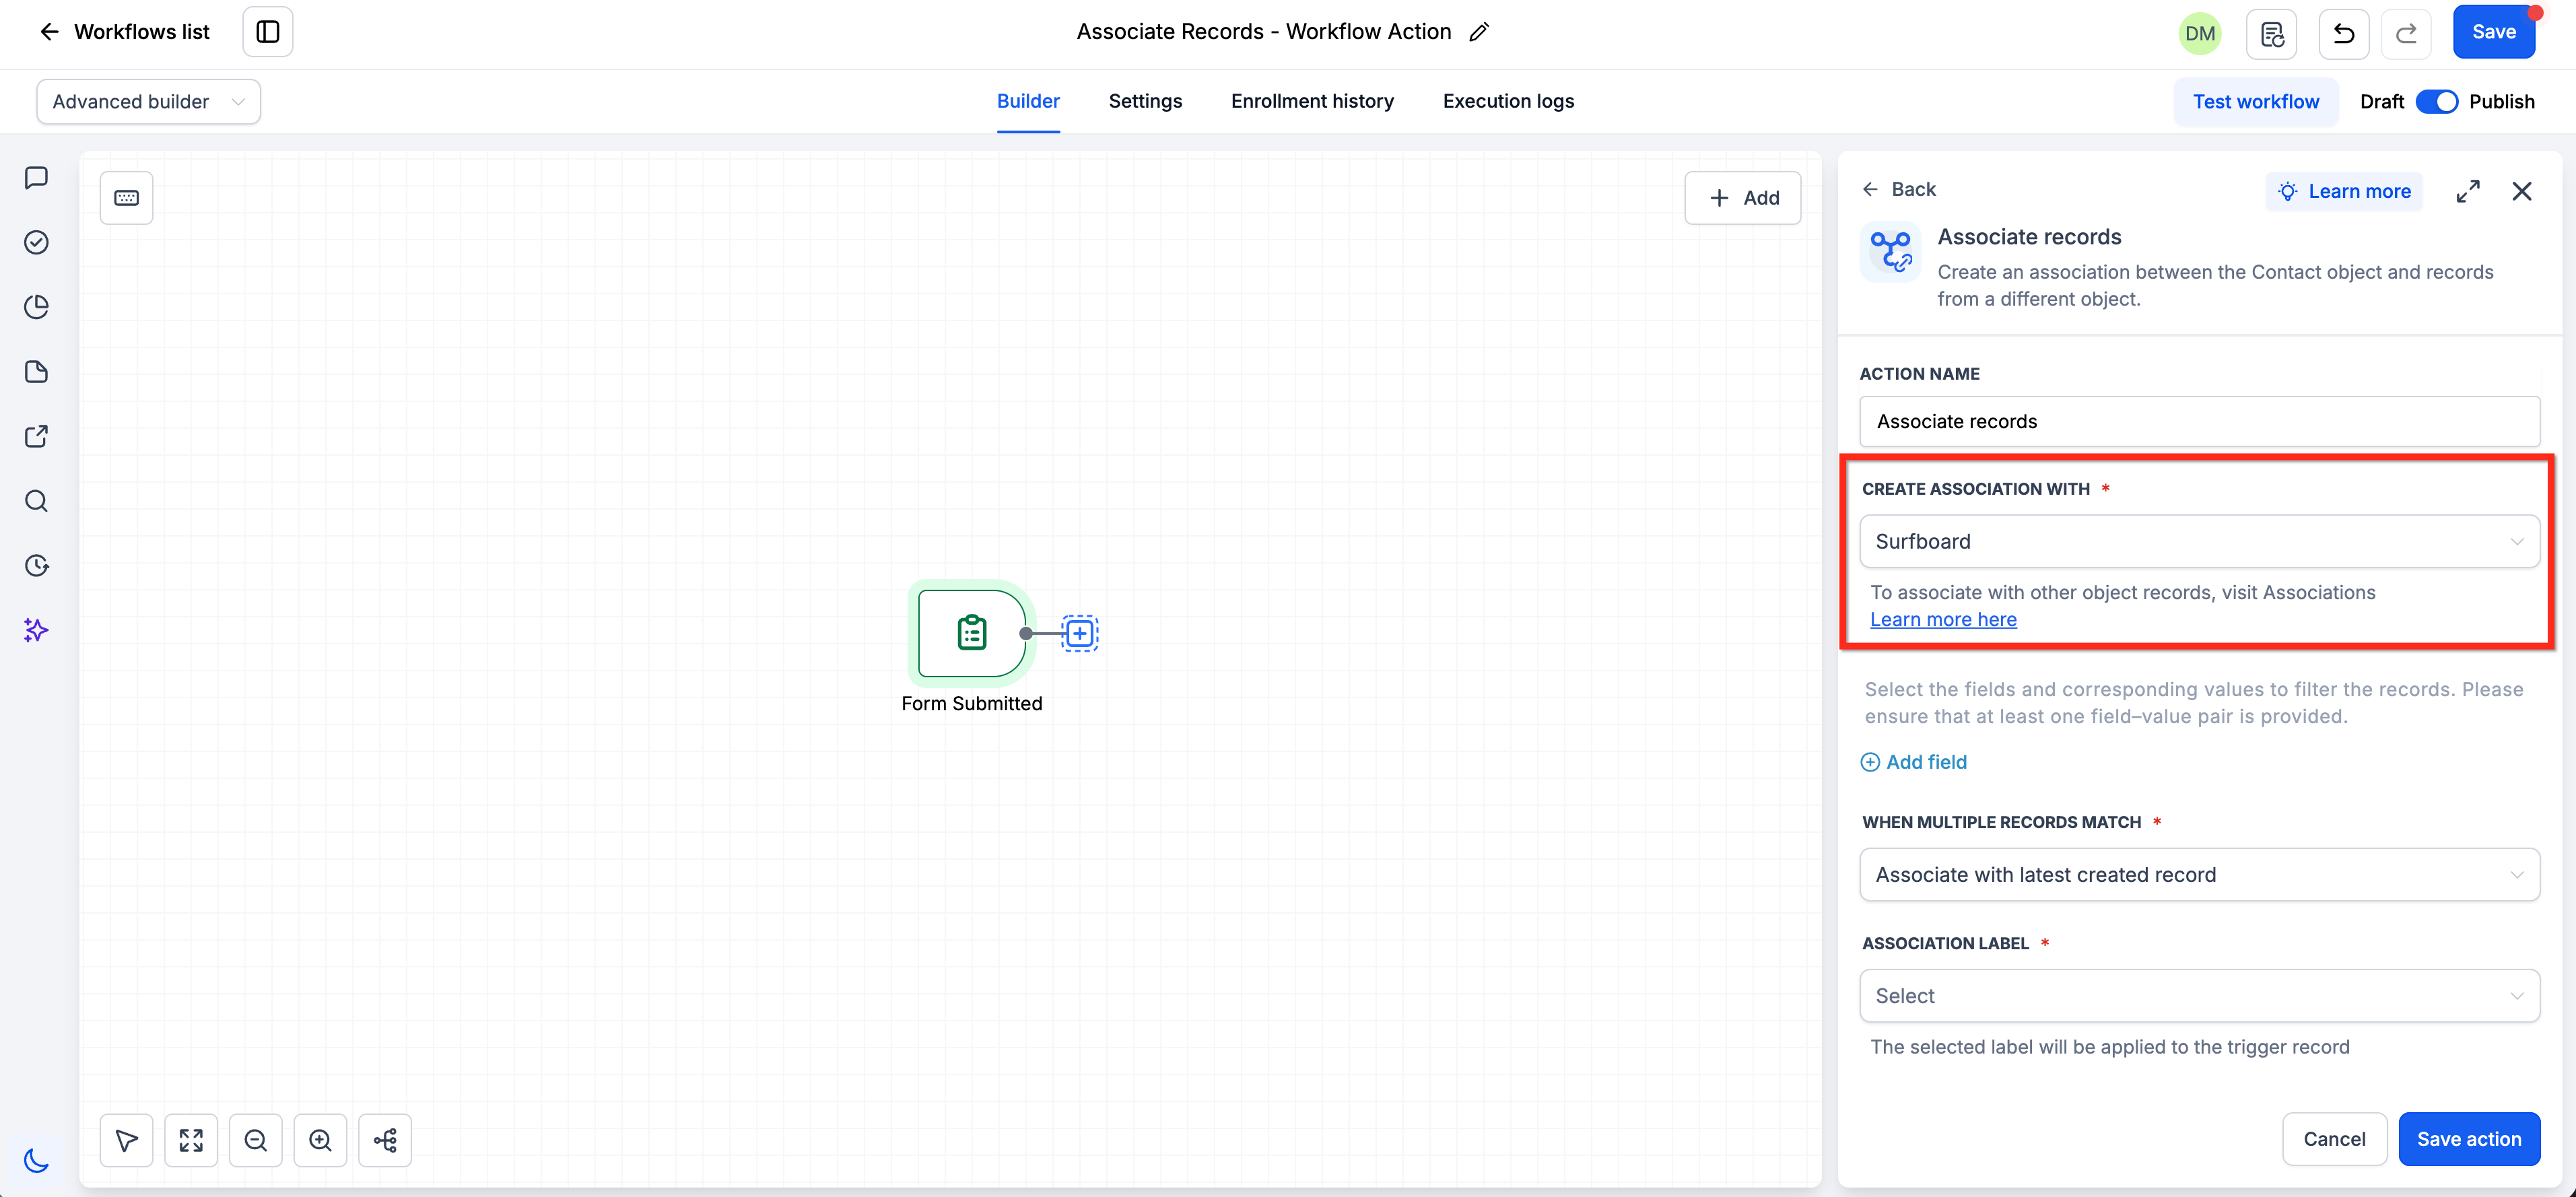Open external link icon in sidebar
Viewport: 2576px width, 1197px height.
[x=36, y=436]
